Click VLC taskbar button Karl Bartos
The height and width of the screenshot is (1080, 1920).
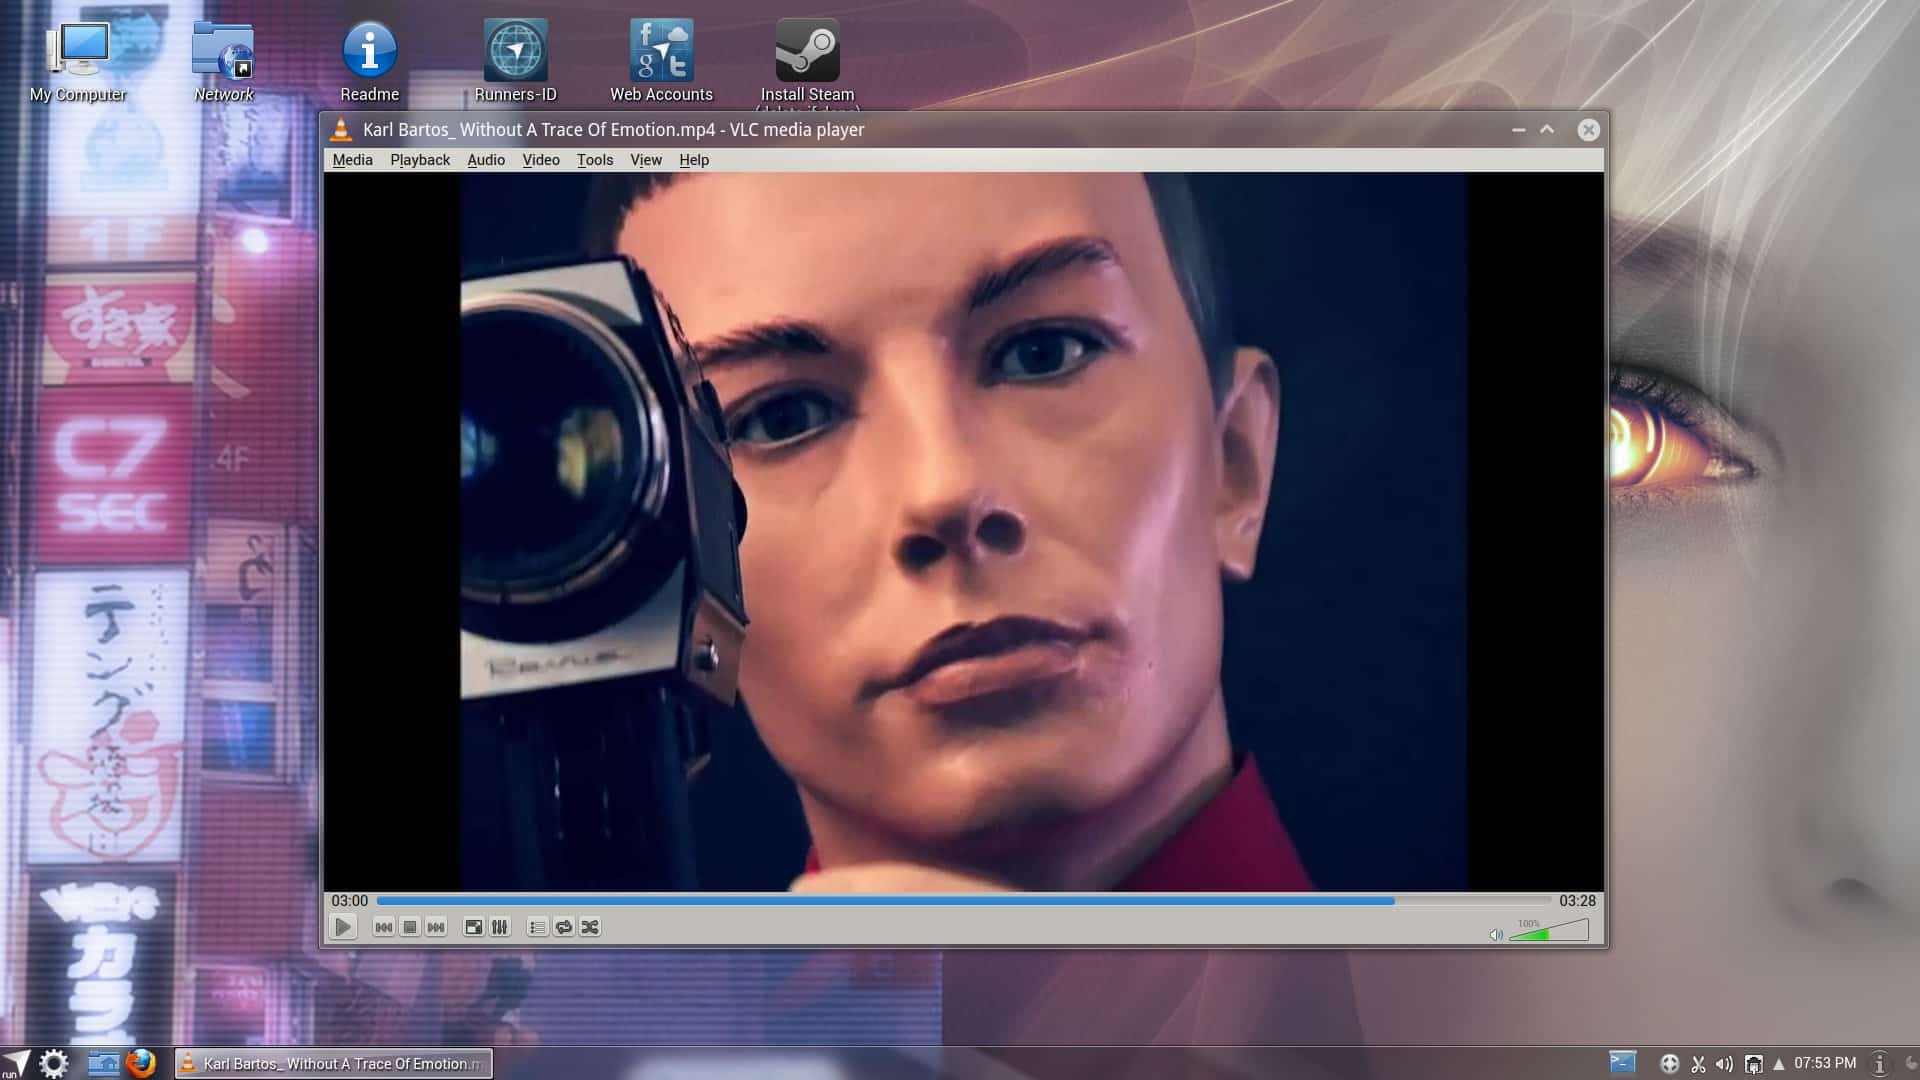pyautogui.click(x=334, y=1063)
